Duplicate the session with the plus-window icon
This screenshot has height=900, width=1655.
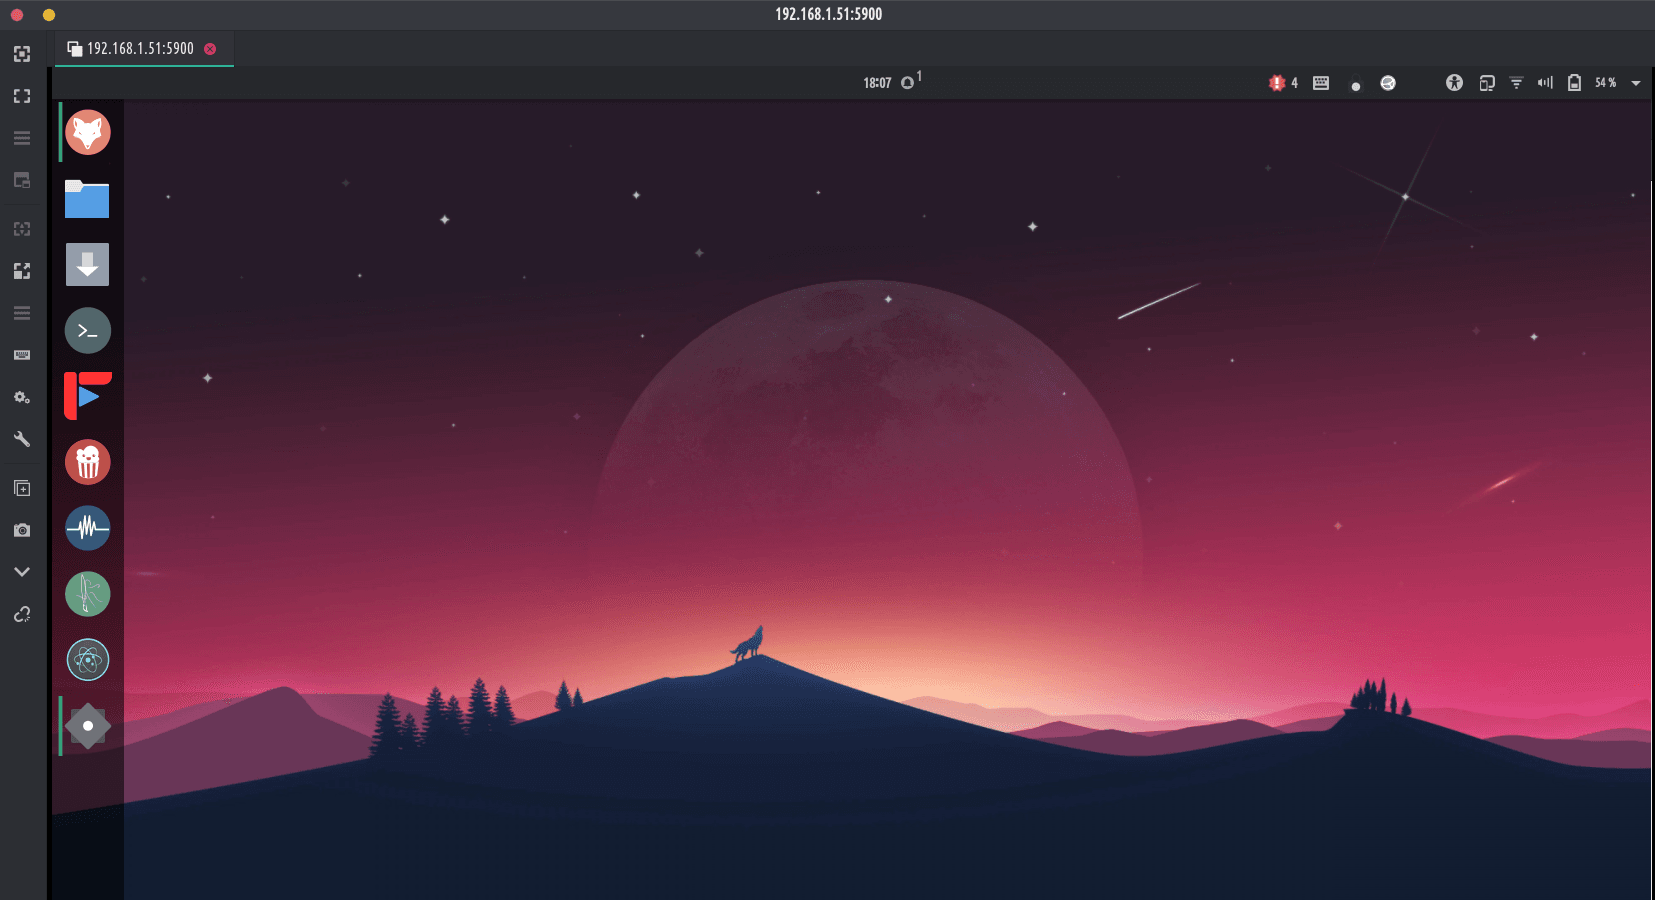click(x=22, y=488)
